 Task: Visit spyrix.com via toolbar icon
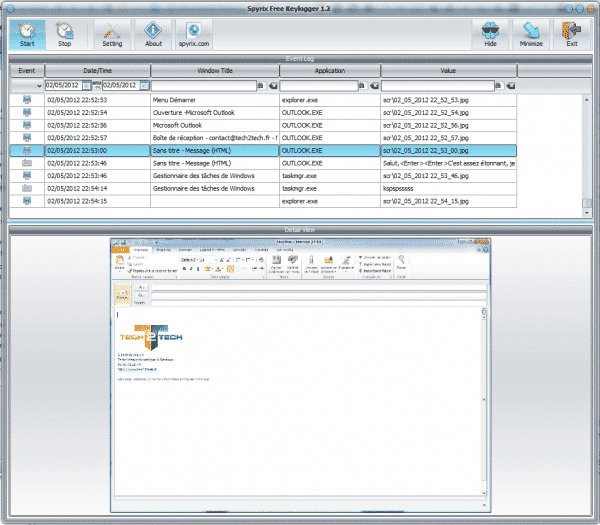(194, 33)
